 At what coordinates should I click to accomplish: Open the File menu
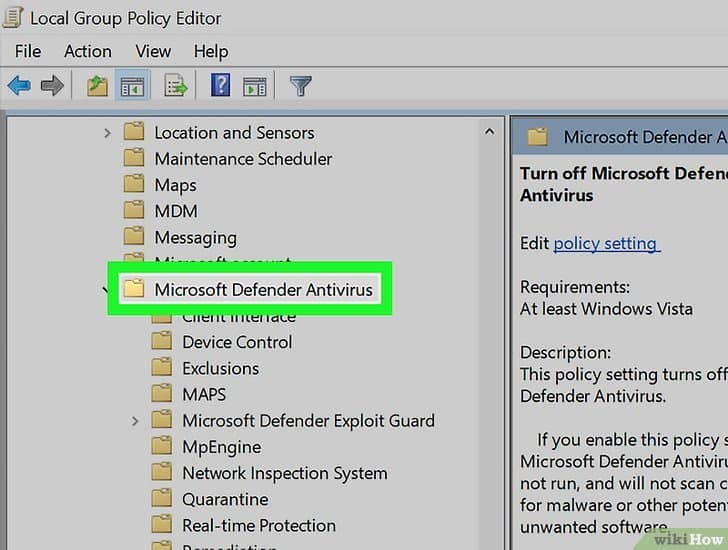click(x=27, y=51)
